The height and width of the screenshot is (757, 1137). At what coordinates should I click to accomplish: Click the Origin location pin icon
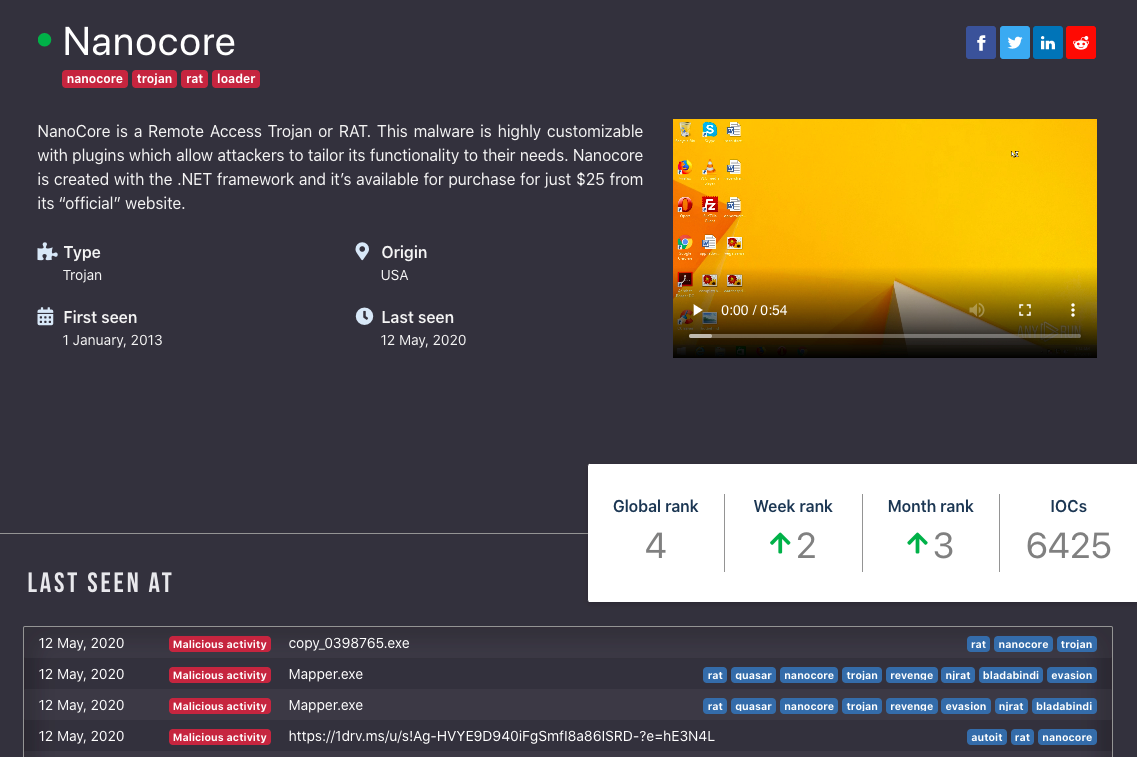[363, 252]
